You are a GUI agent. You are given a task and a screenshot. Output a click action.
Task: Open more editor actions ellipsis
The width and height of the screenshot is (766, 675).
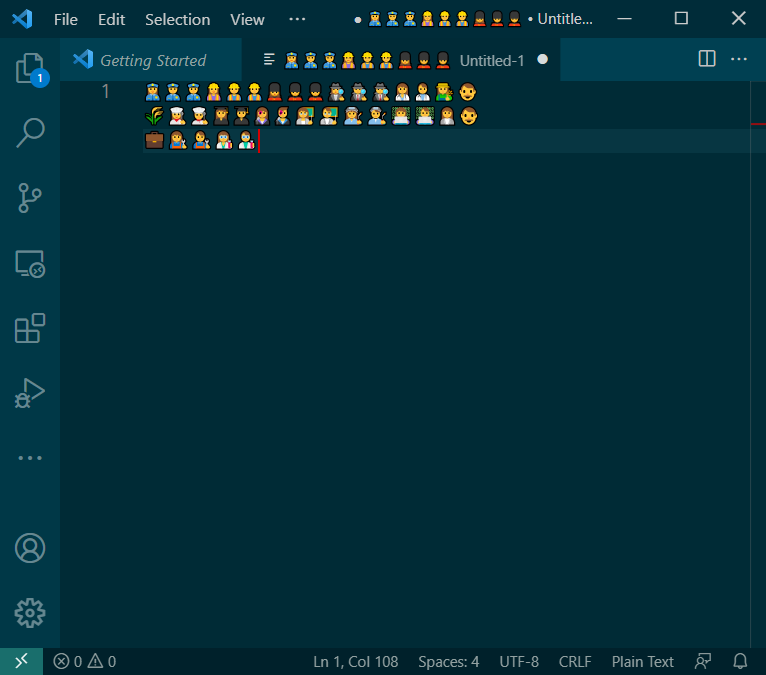pos(739,59)
